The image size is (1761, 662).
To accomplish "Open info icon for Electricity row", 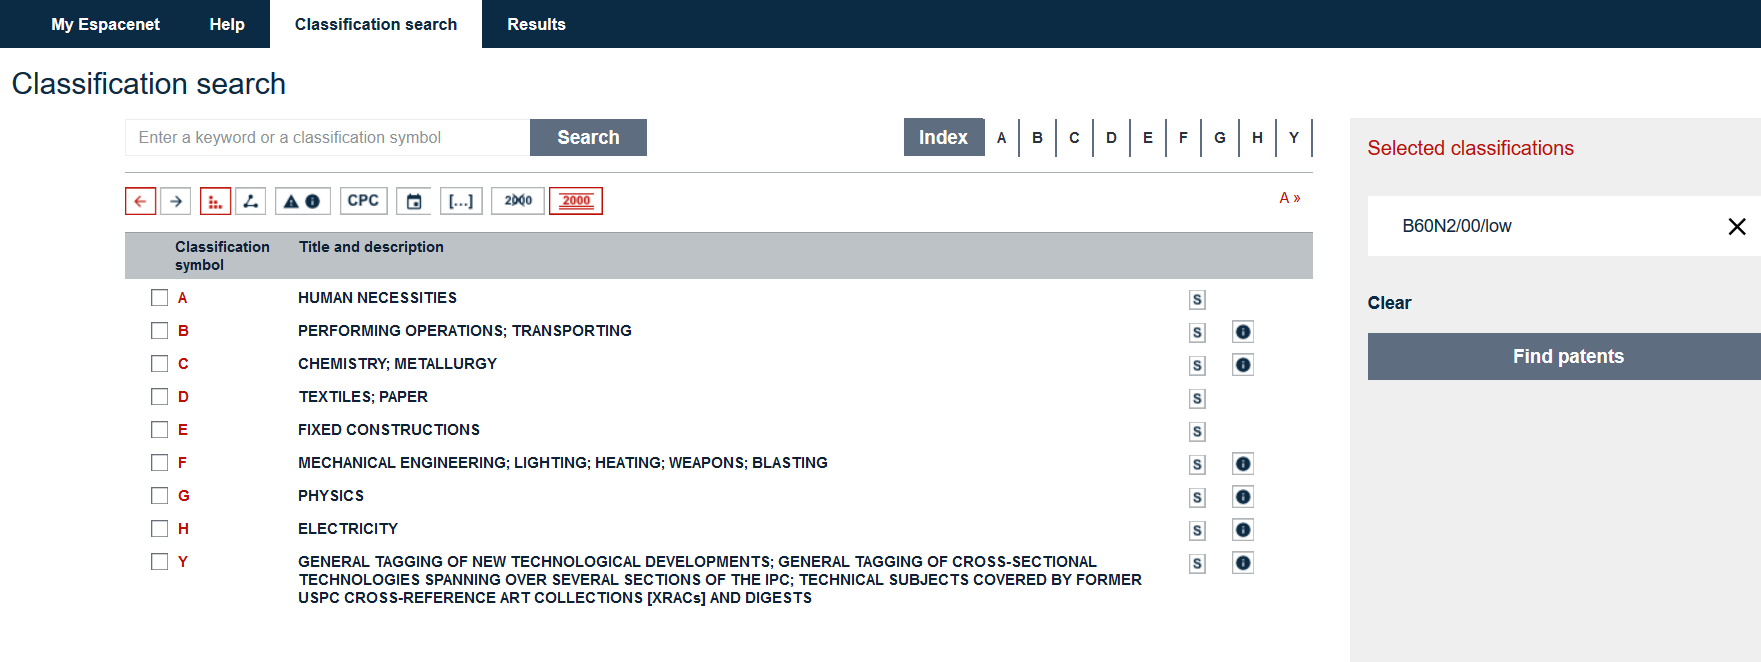I will click(1243, 530).
